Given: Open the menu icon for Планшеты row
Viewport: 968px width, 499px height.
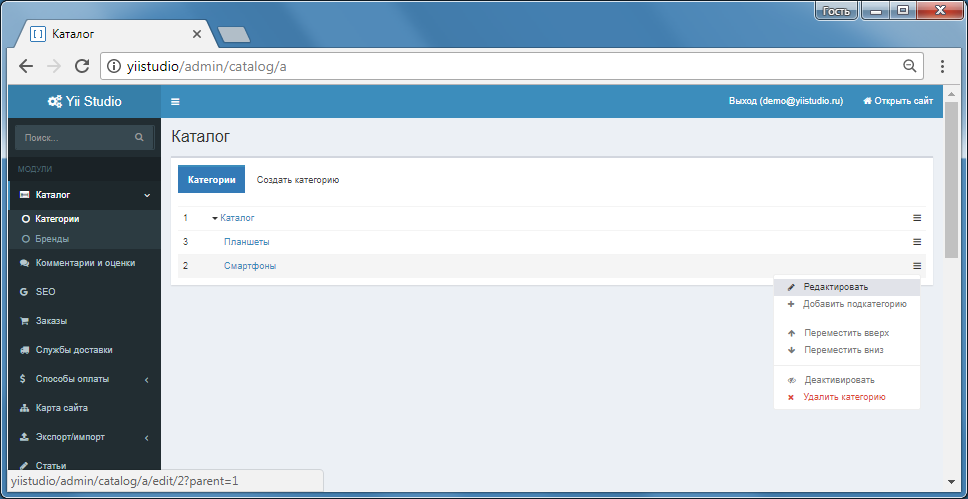Looking at the screenshot, I should tap(917, 242).
